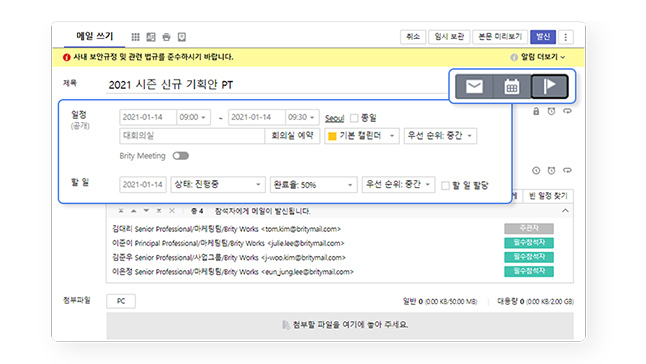Select the flag to-do mode icon
Viewport: 646px width, 364px height.
click(x=550, y=86)
